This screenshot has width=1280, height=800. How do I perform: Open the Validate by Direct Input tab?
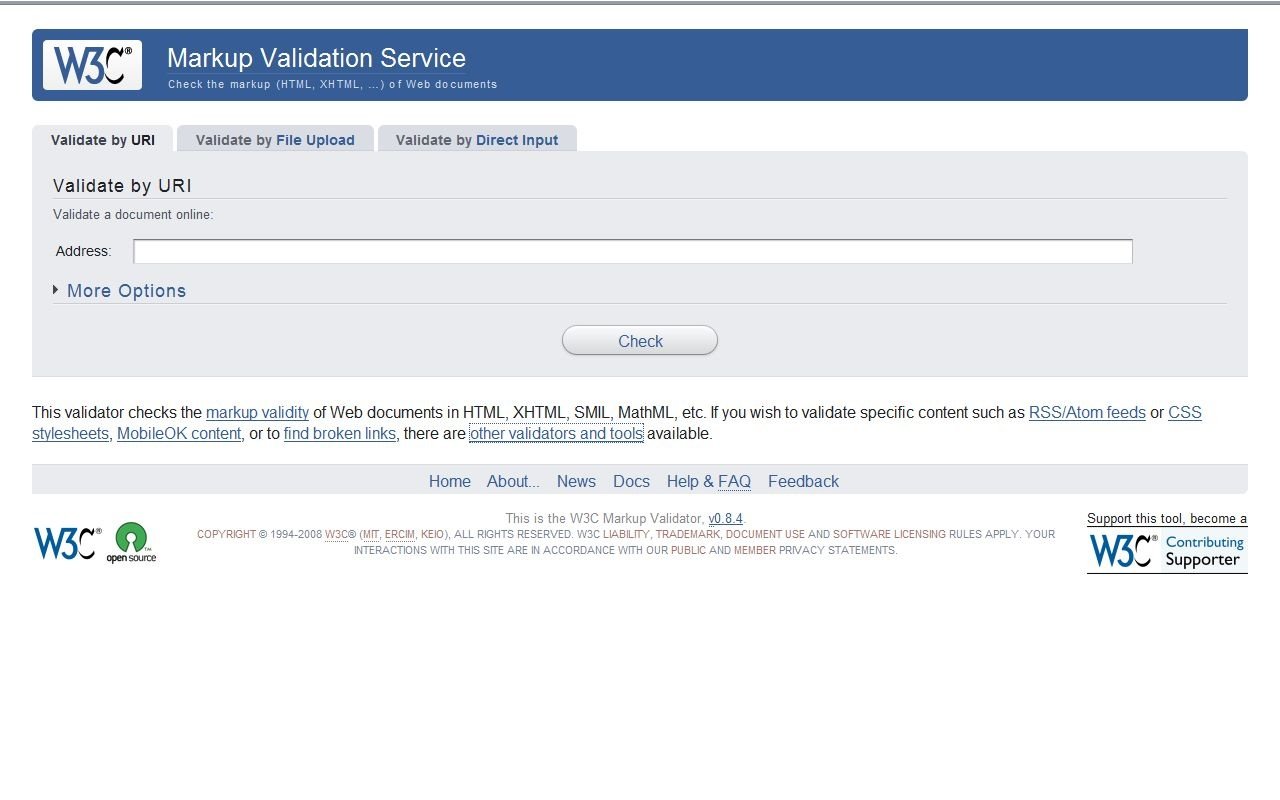[477, 140]
